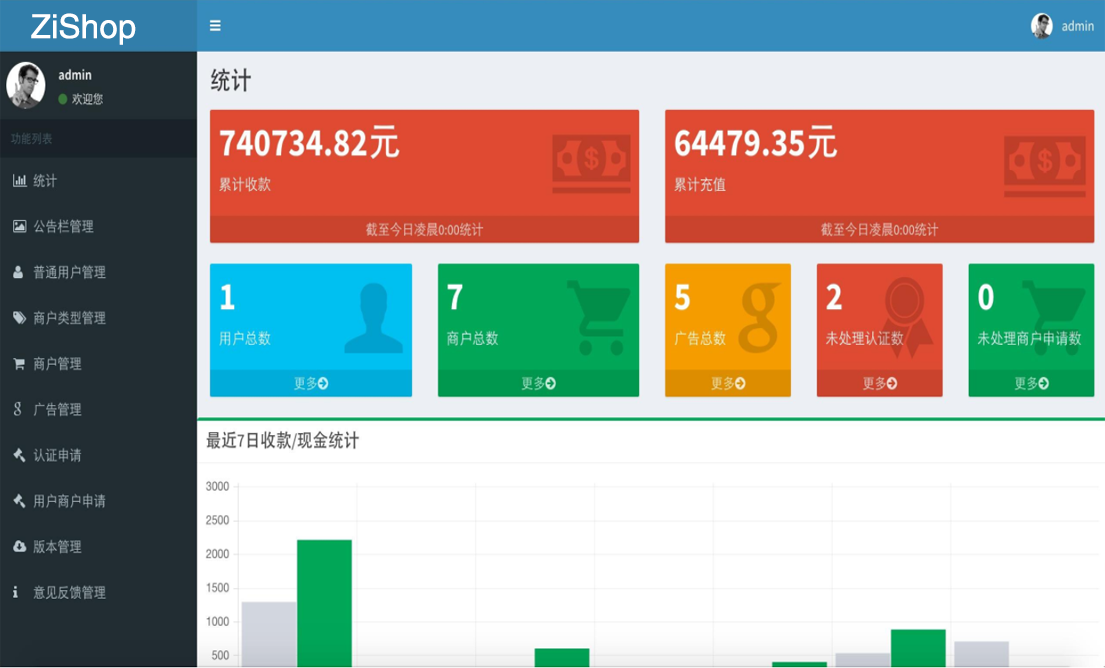Click the 累计收款 label
Screen dimensions: 1105x668
point(245,185)
